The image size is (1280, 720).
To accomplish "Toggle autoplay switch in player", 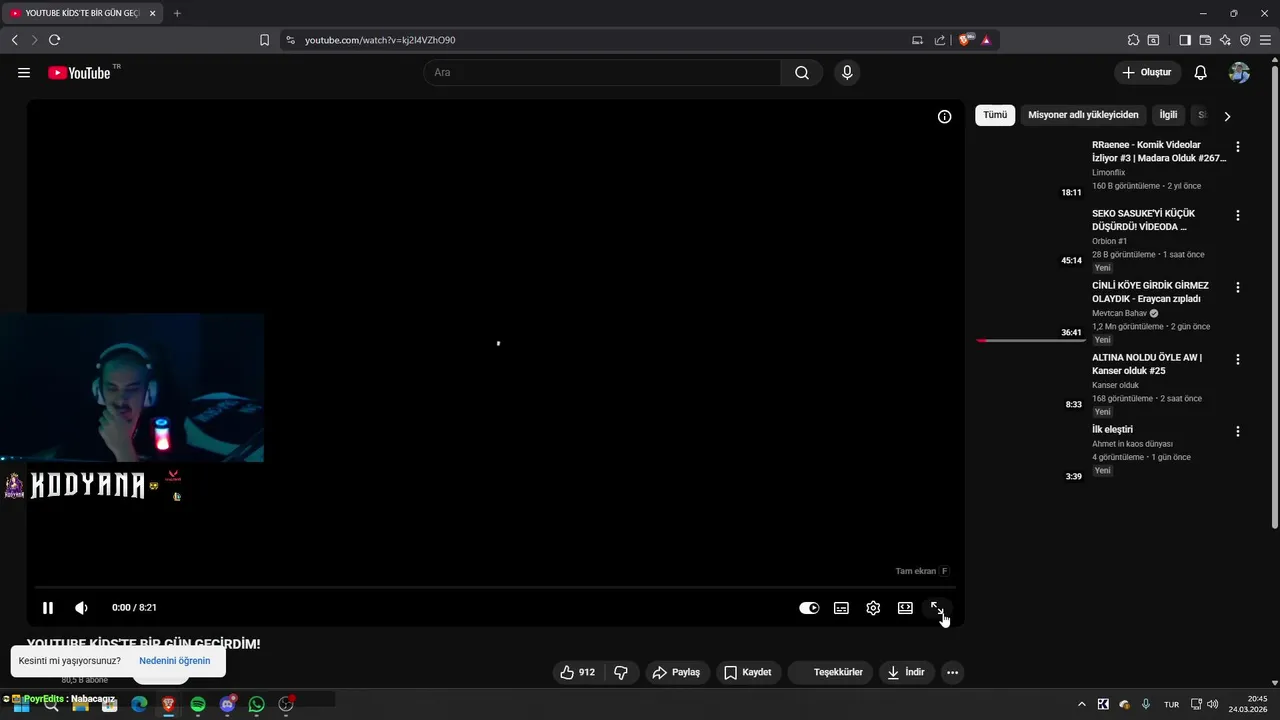I will (x=809, y=608).
